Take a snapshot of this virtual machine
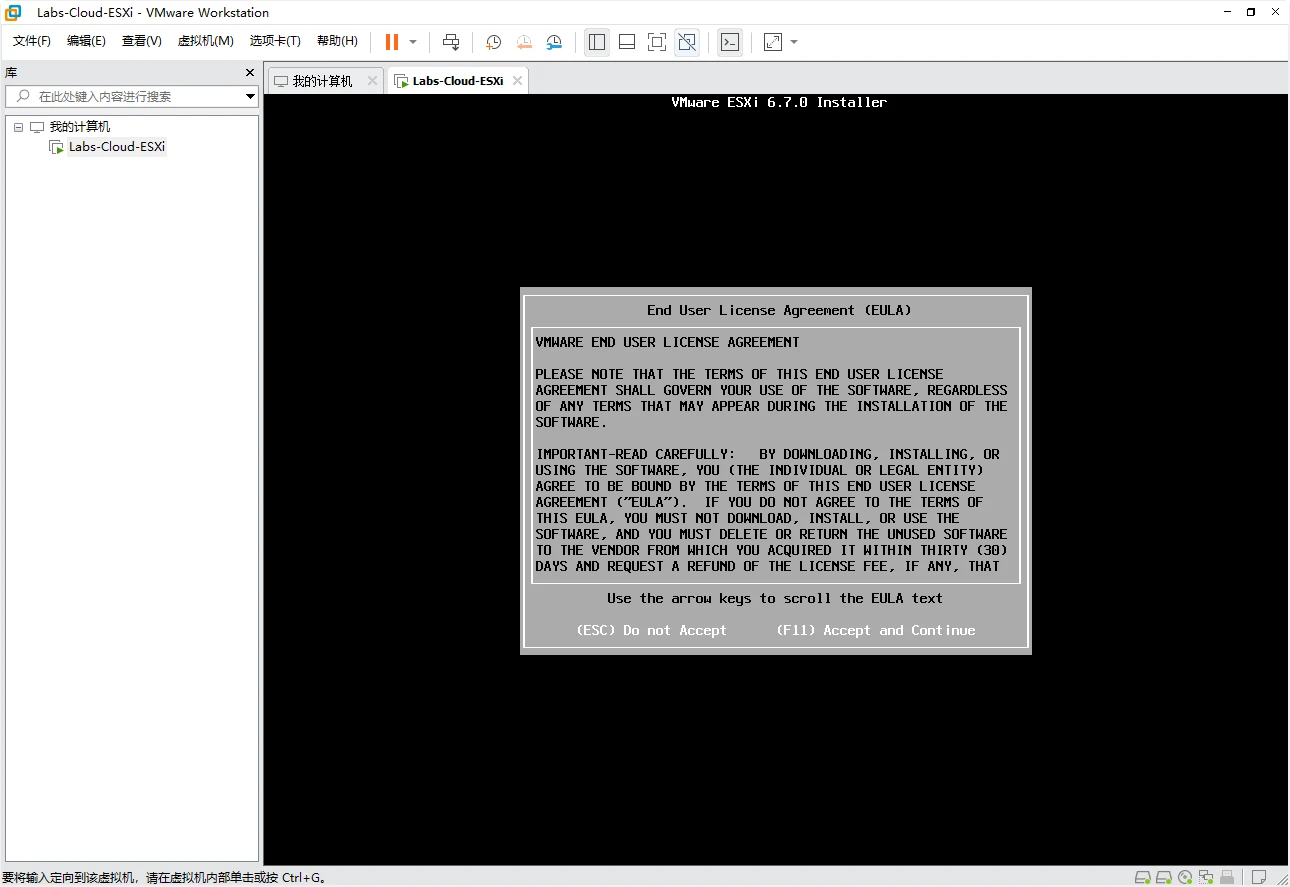 tap(493, 42)
